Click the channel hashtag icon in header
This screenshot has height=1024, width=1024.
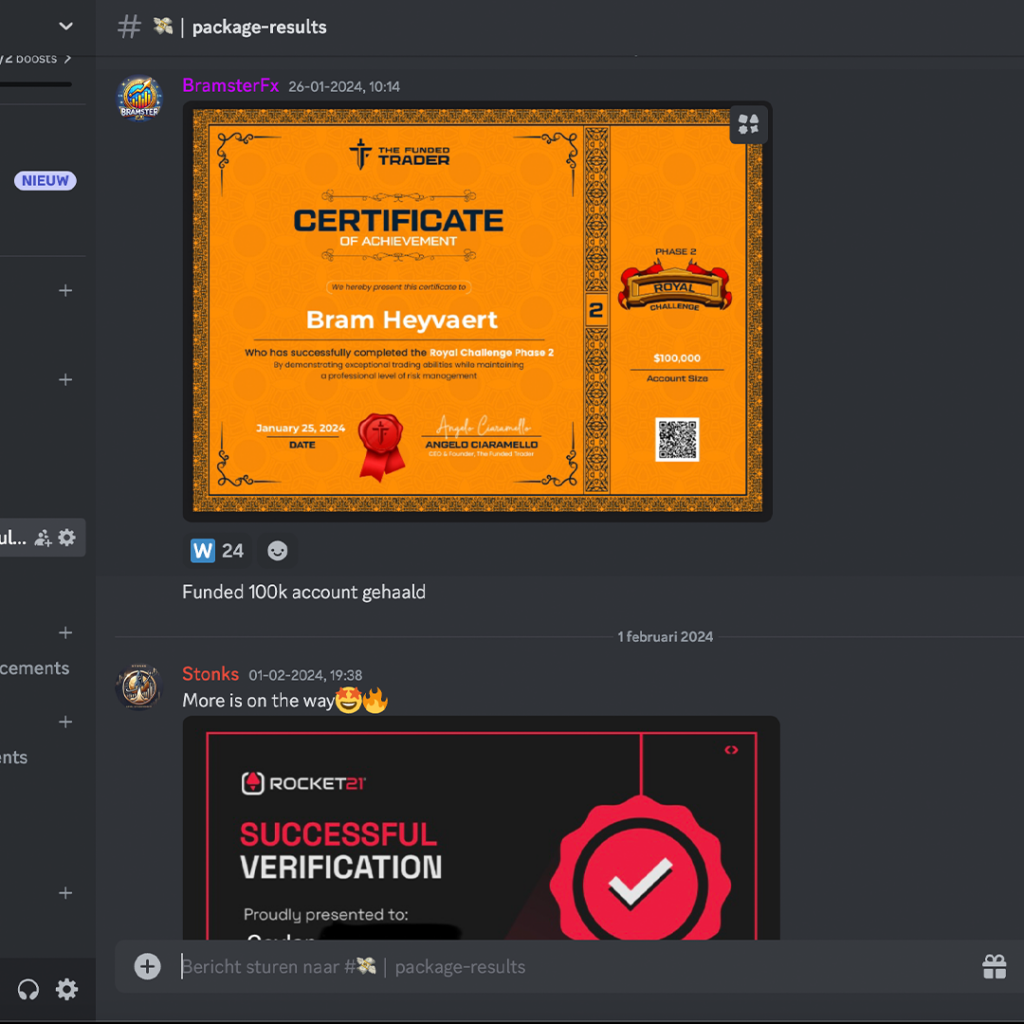pos(129,27)
